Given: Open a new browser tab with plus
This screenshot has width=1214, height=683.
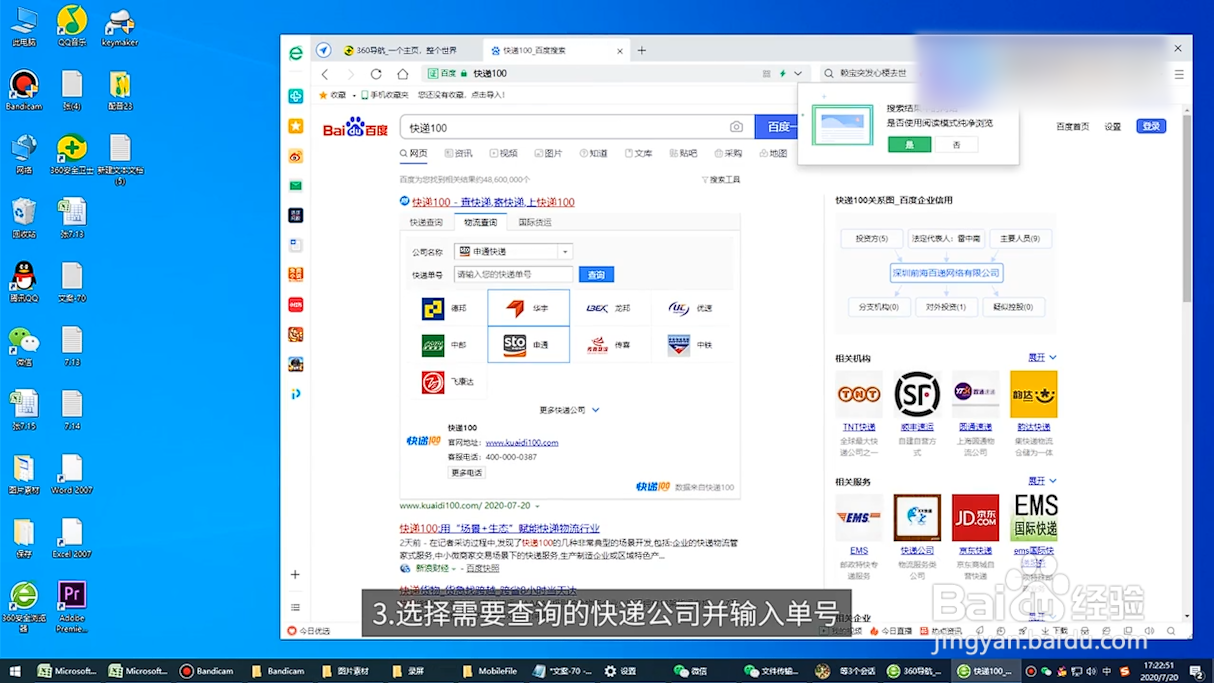Looking at the screenshot, I should pos(642,50).
